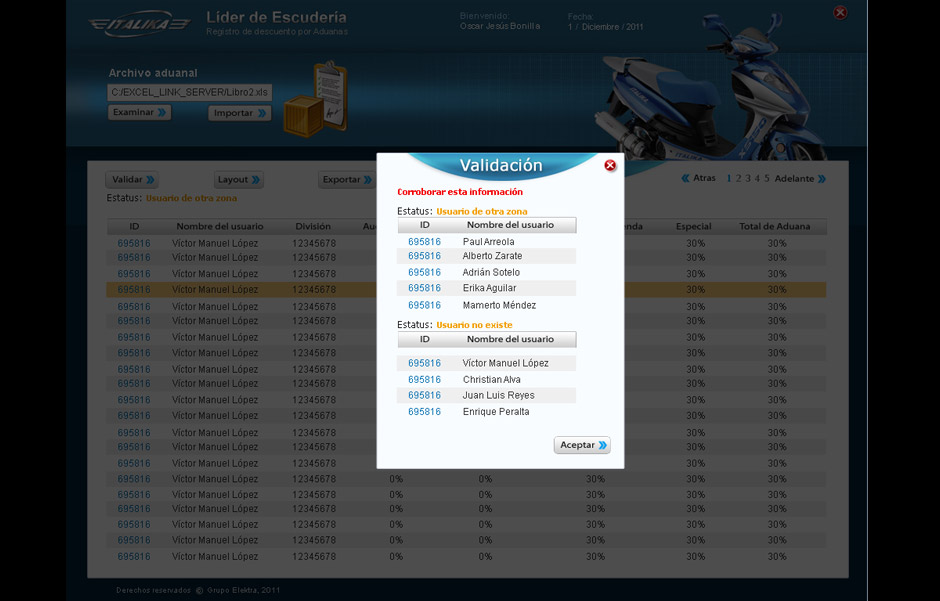Click the background 'Nombre del usuario' column header

click(x=220, y=226)
